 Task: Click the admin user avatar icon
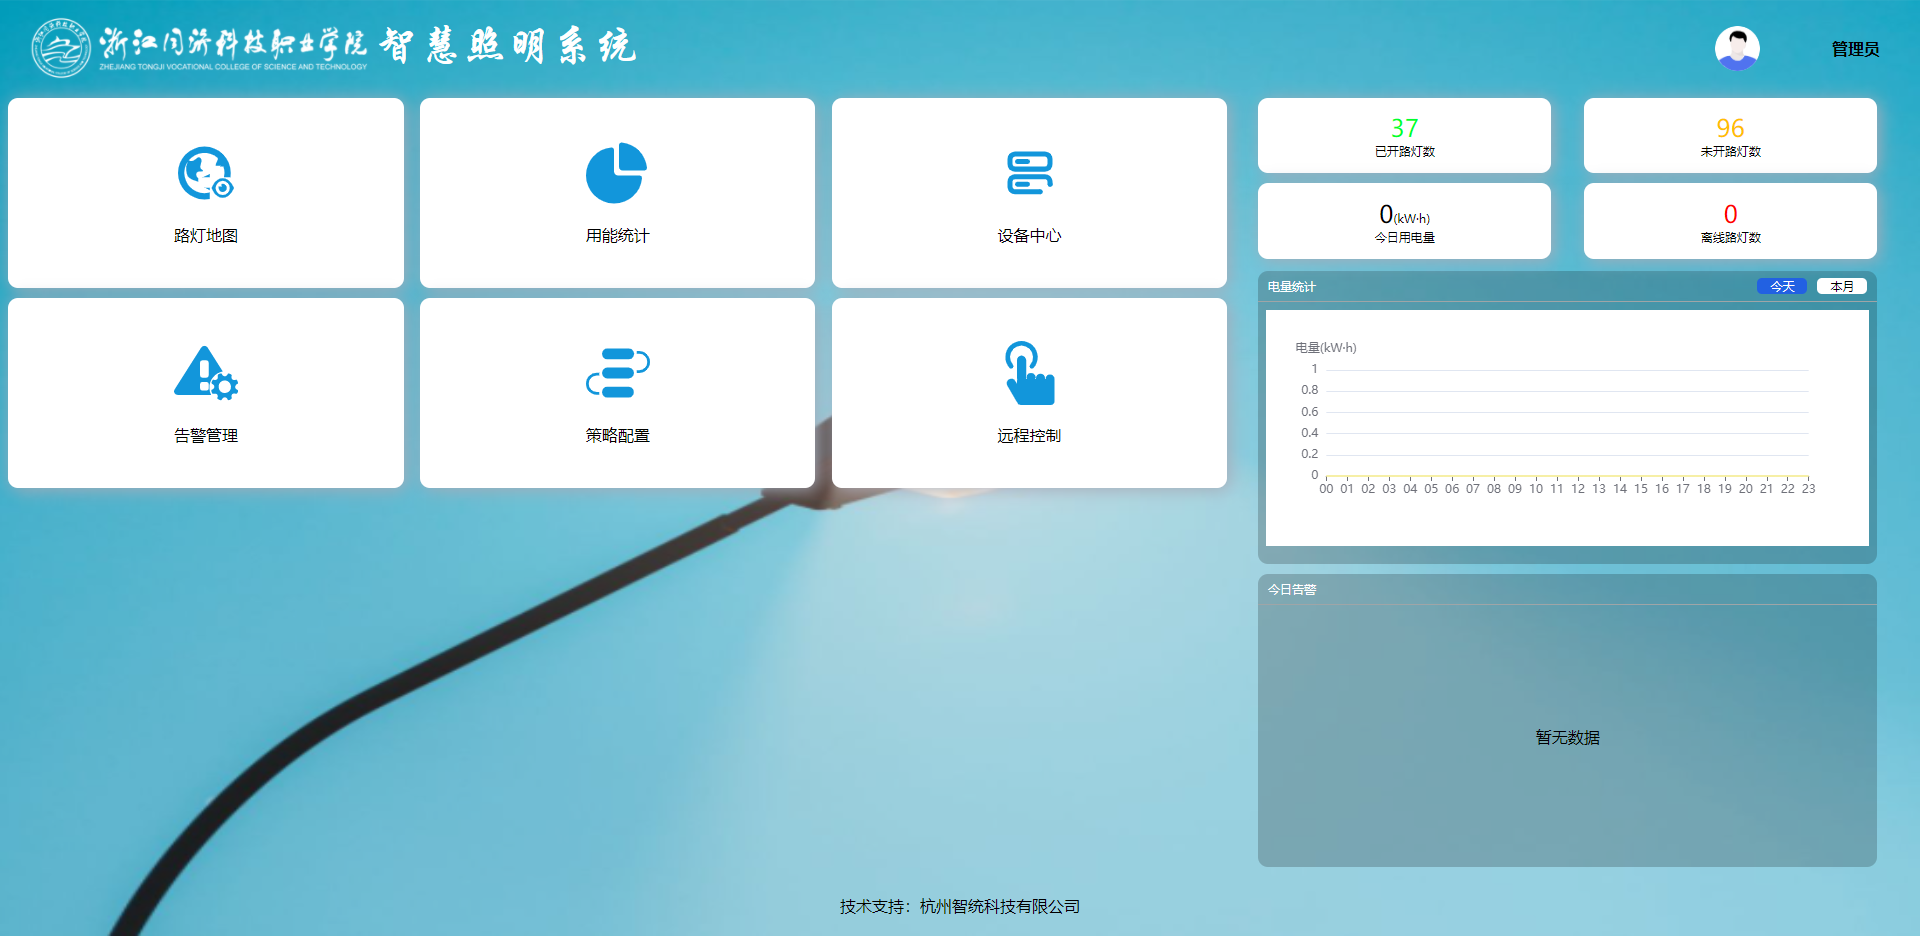tap(1737, 47)
